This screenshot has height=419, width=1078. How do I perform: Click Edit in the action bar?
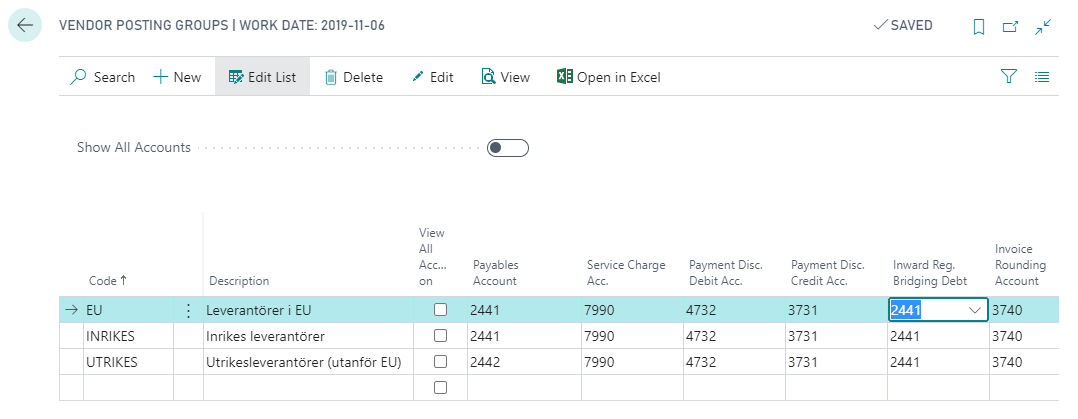pos(432,77)
